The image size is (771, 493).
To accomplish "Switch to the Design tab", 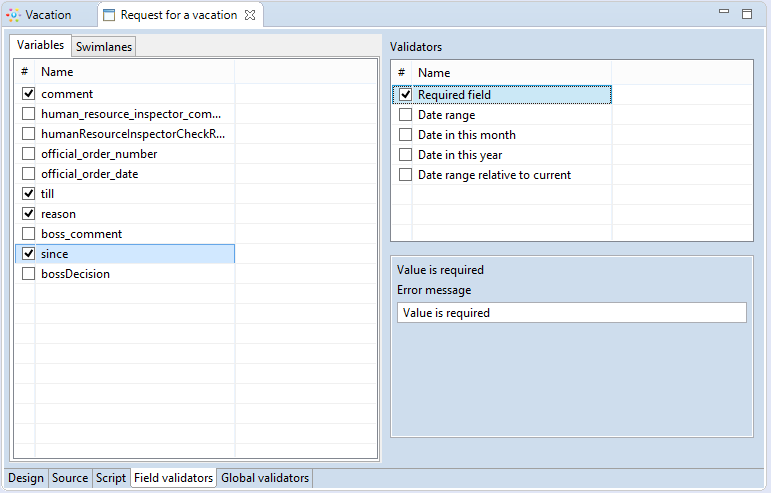I will coord(26,478).
